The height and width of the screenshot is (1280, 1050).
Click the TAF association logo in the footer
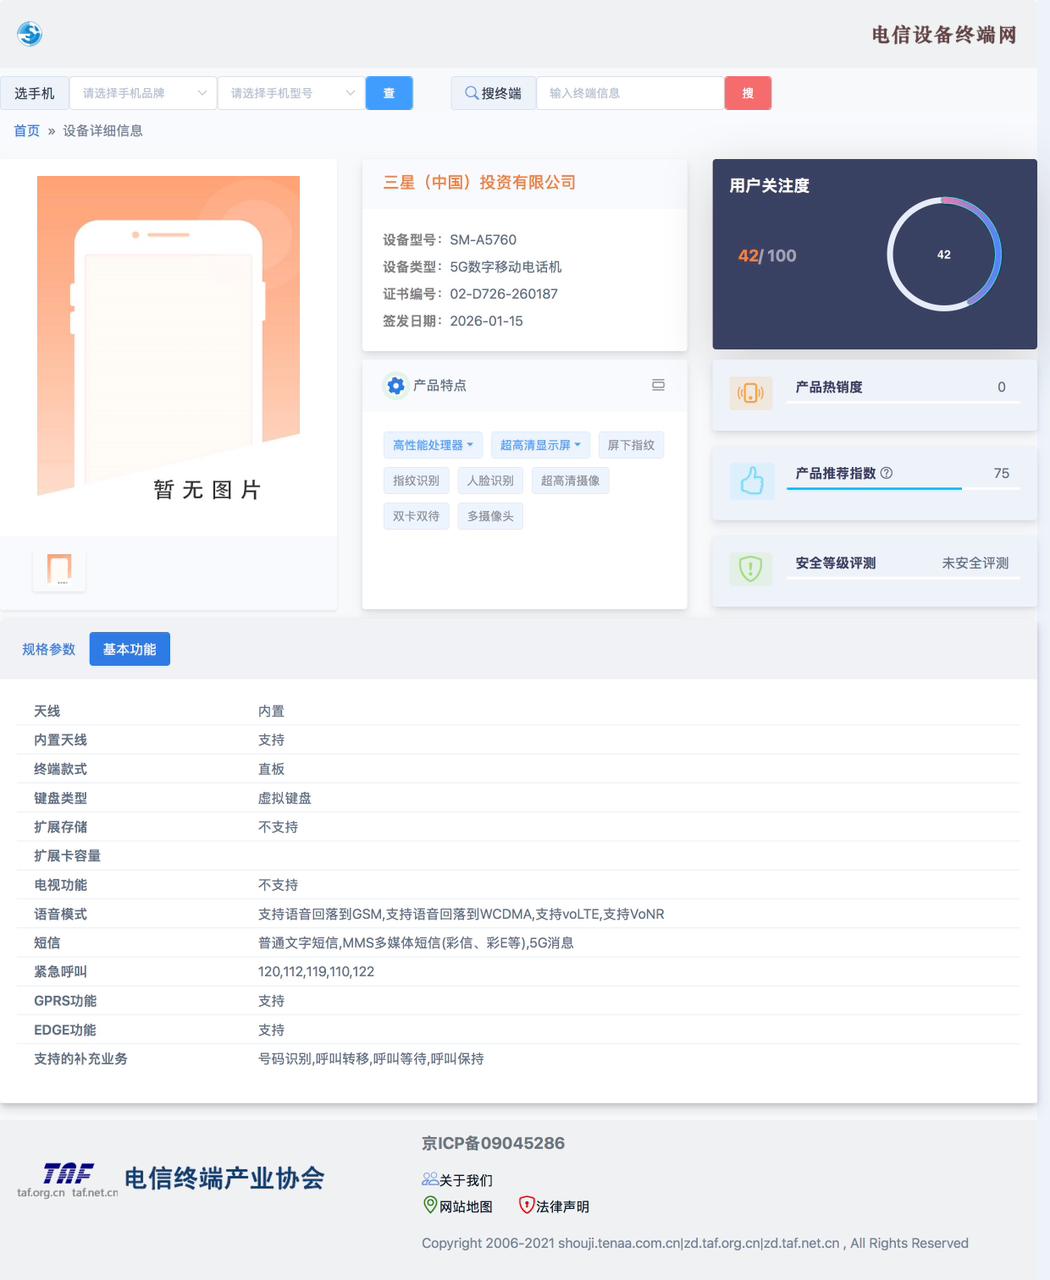(x=68, y=1179)
